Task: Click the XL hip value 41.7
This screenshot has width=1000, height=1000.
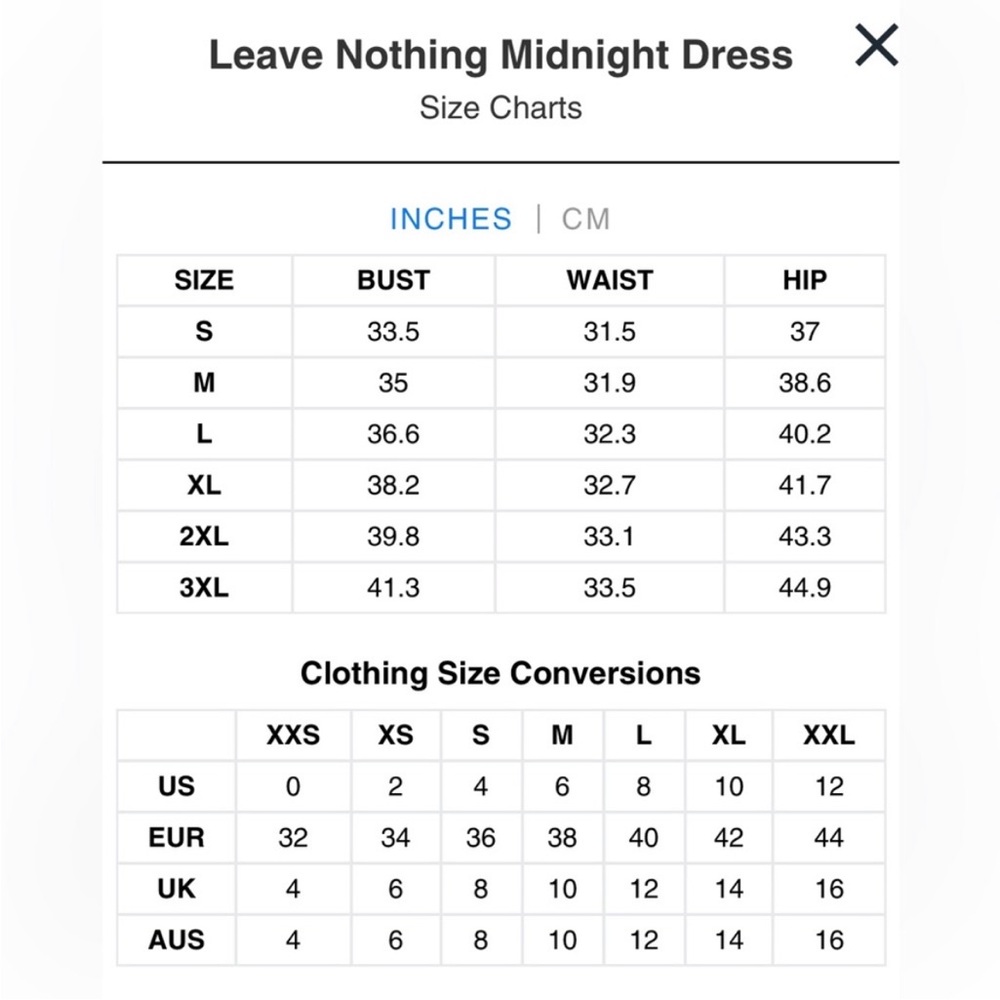Action: pos(805,485)
